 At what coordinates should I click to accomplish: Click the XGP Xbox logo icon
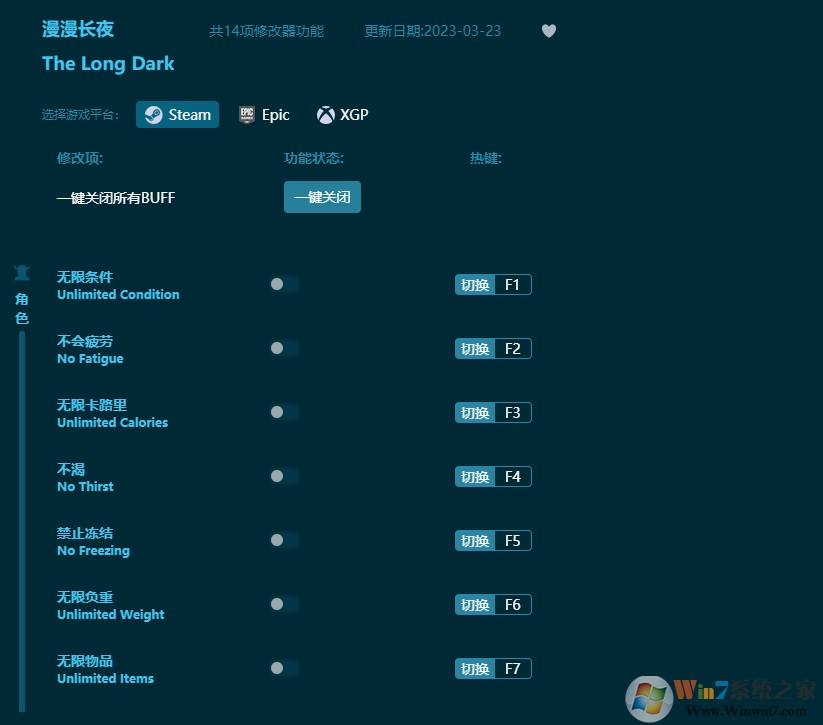point(324,114)
